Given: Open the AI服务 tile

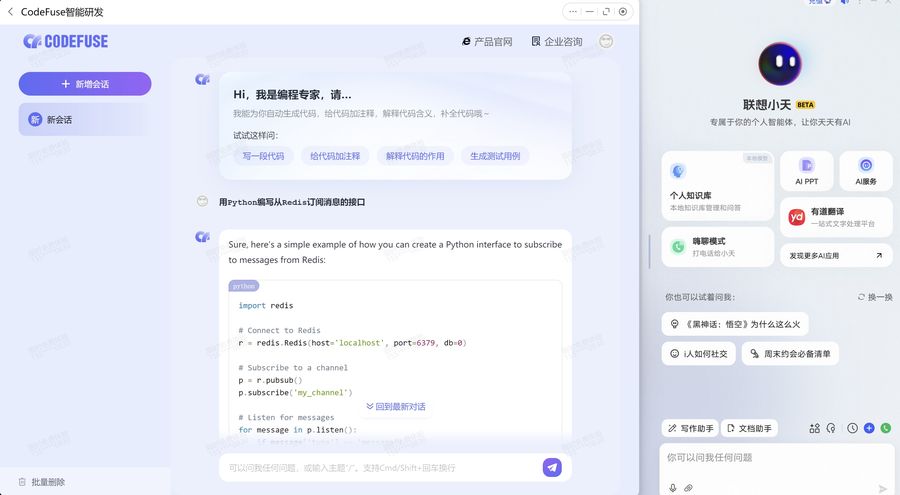Looking at the screenshot, I should click(x=866, y=171).
